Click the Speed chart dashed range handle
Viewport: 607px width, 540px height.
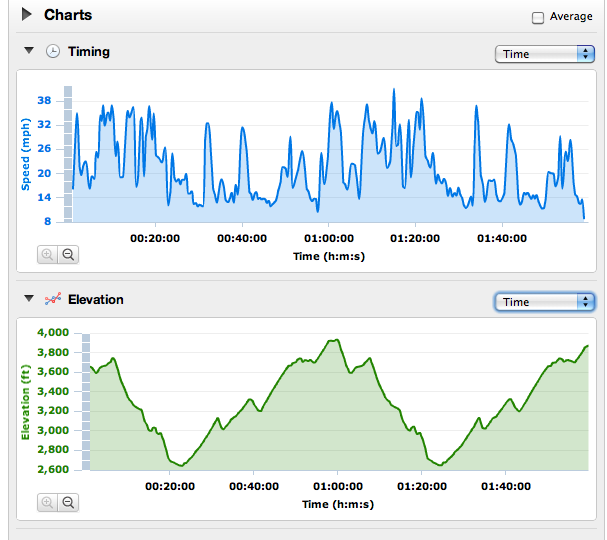coord(68,154)
